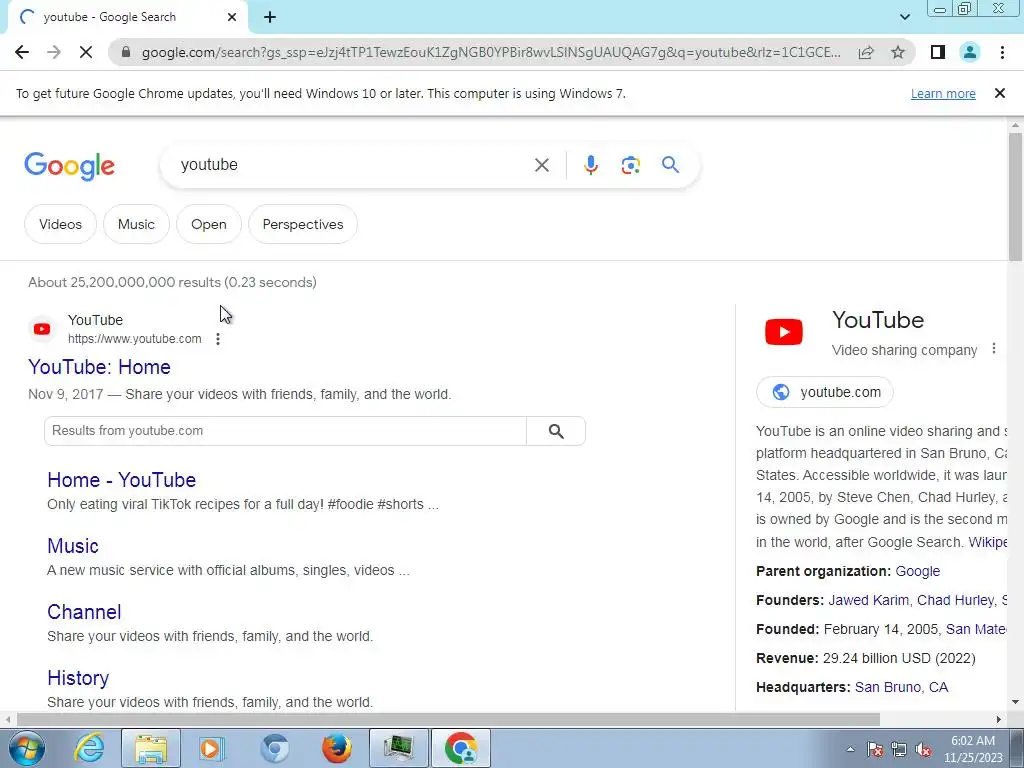The image size is (1024, 768).
Task: Open the History sitelink
Action: pos(78,678)
